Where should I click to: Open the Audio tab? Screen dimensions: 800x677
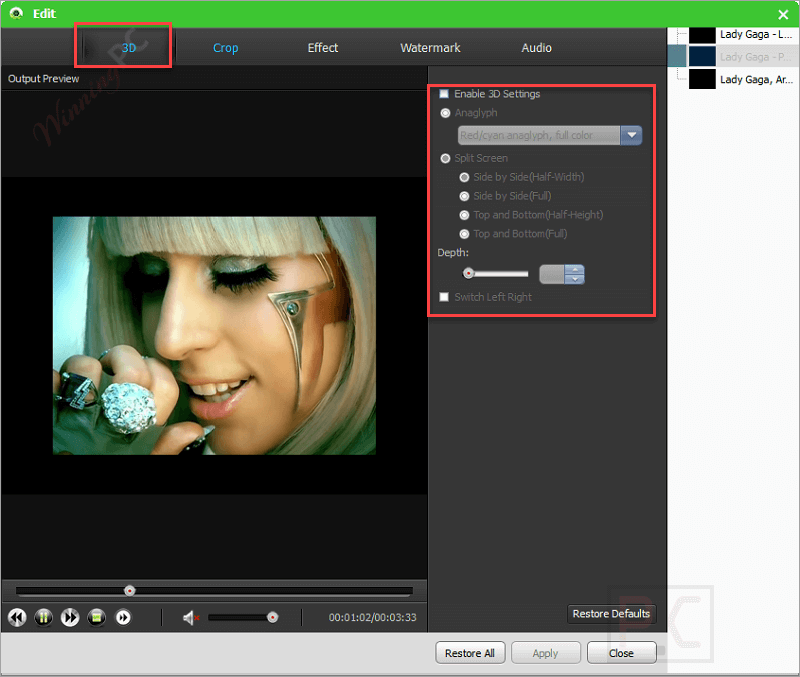tap(536, 47)
